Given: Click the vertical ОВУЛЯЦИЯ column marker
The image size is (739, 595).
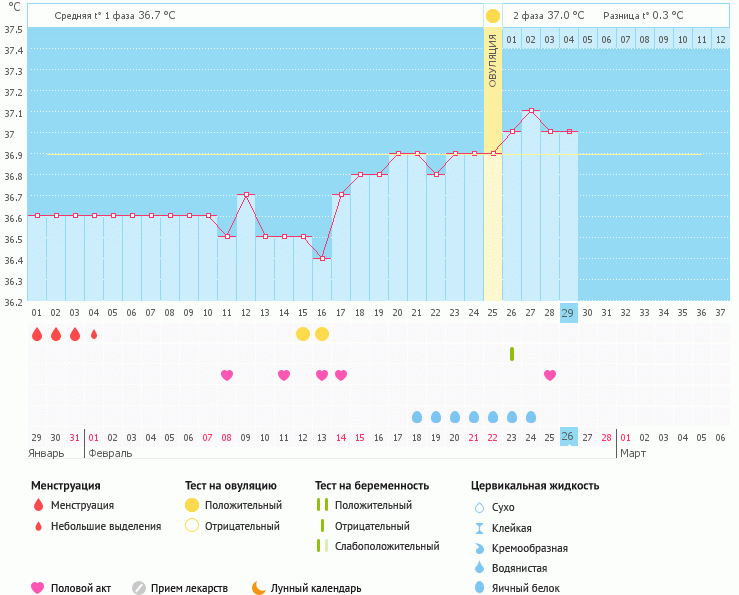Looking at the screenshot, I should 492,60.
